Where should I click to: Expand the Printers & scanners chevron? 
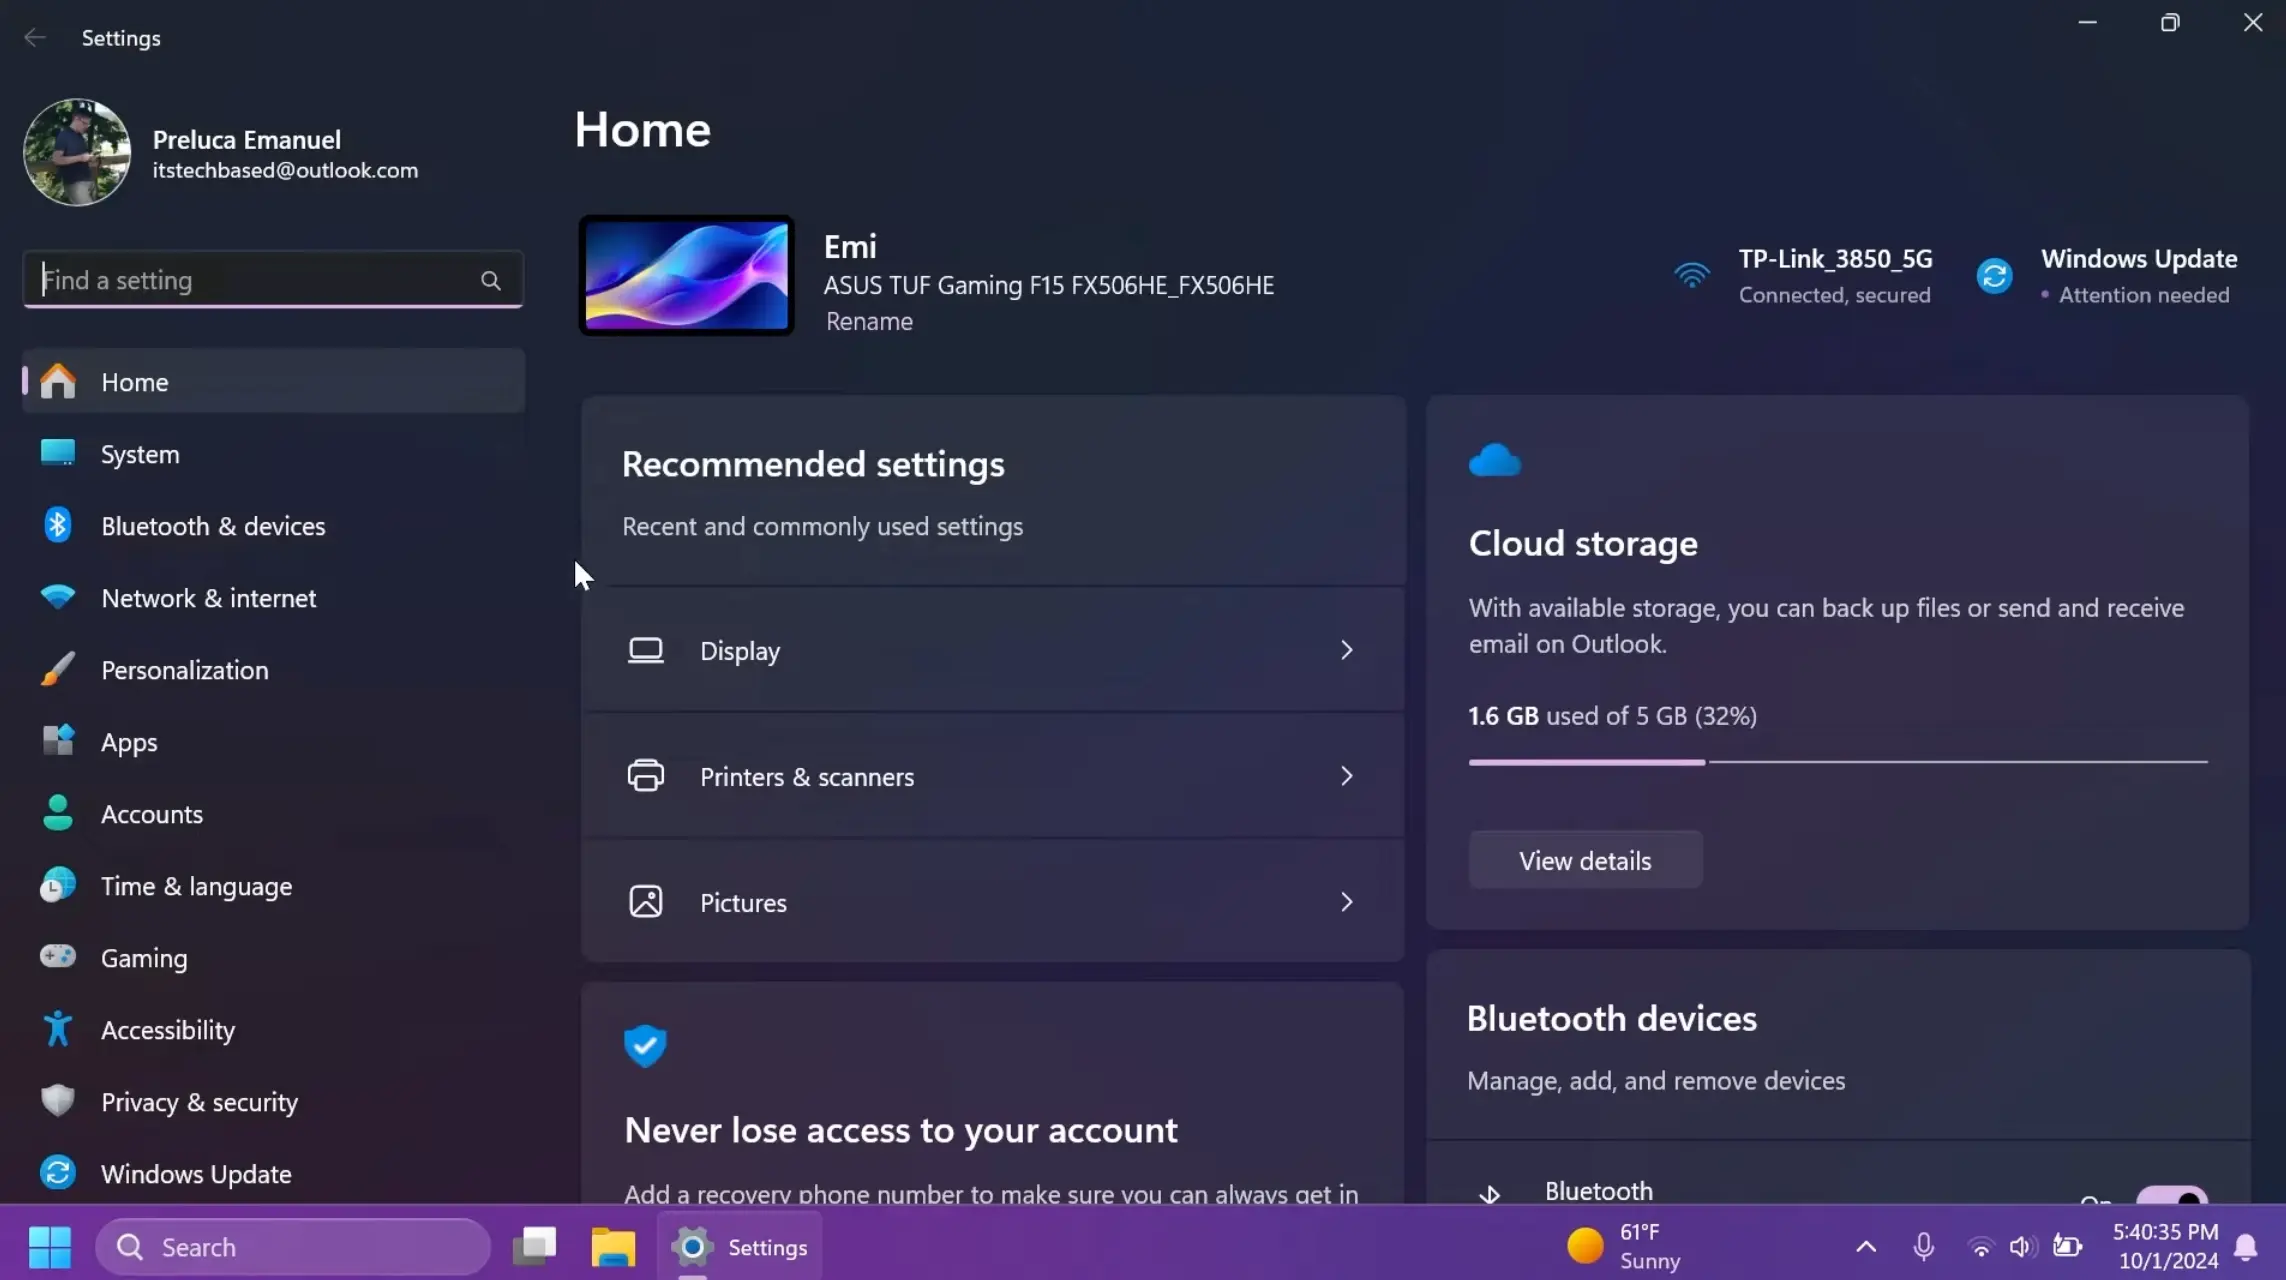(1347, 776)
